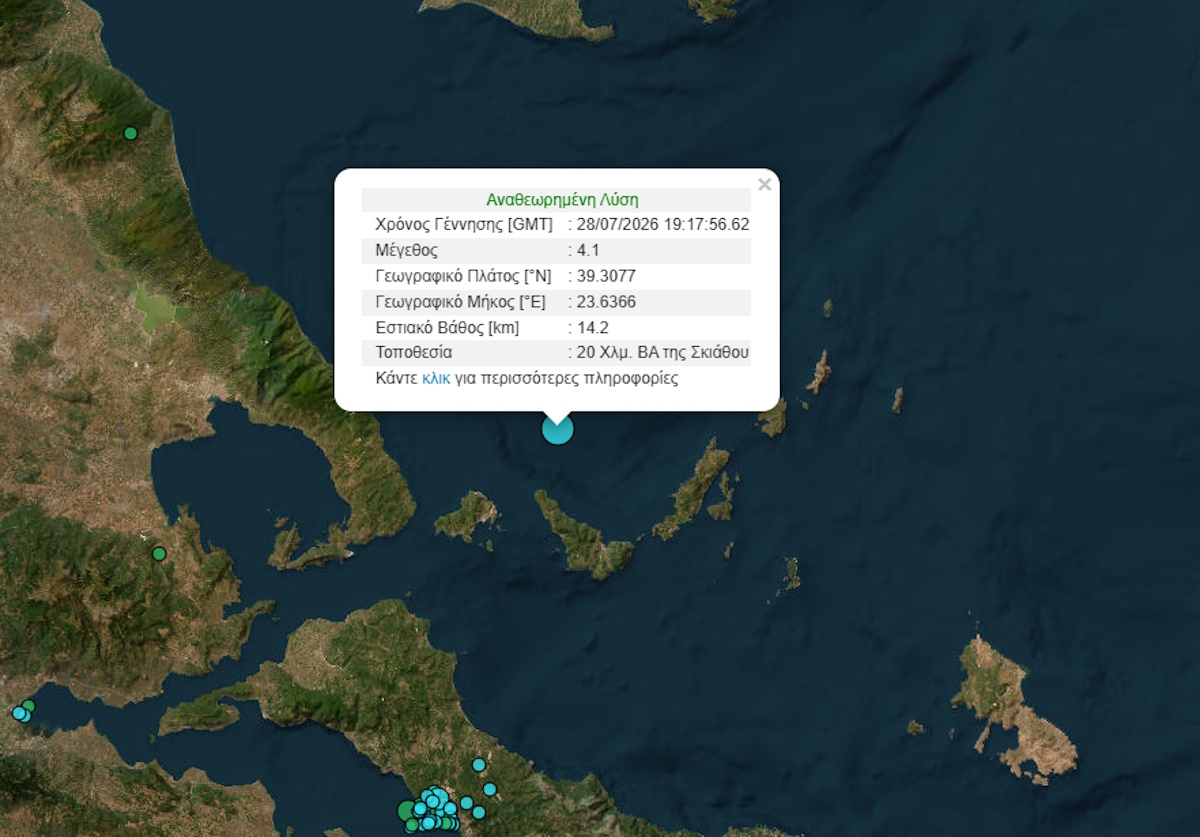Click the Χρόνος Γέννησης timestamp row
Screen dimensions: 1200x837
tap(556, 224)
